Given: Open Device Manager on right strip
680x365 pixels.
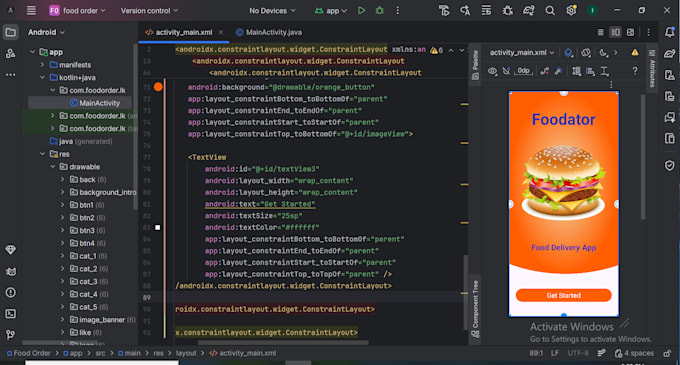Looking at the screenshot, I should [670, 75].
